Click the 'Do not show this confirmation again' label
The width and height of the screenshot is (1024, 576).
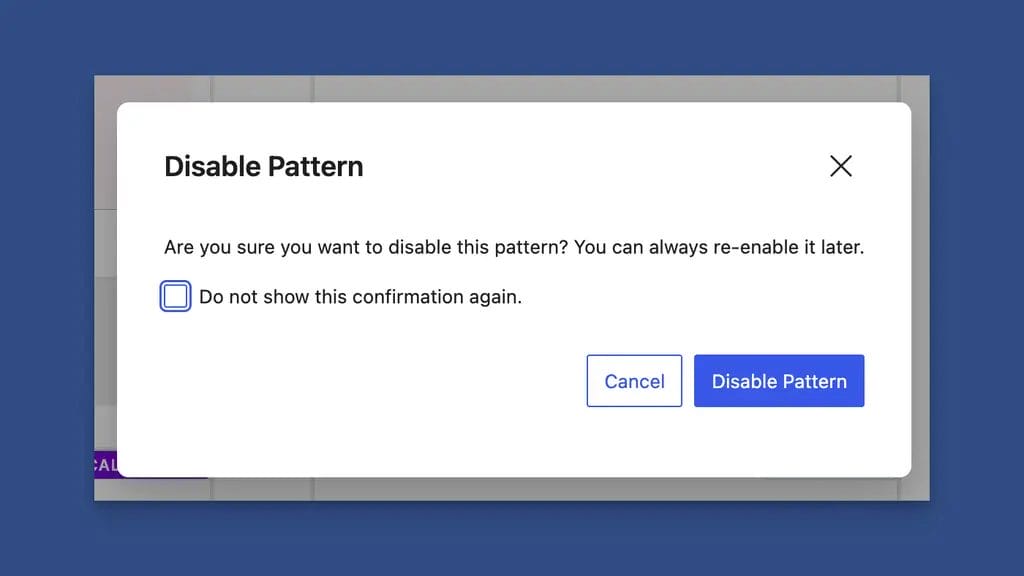[x=361, y=296]
